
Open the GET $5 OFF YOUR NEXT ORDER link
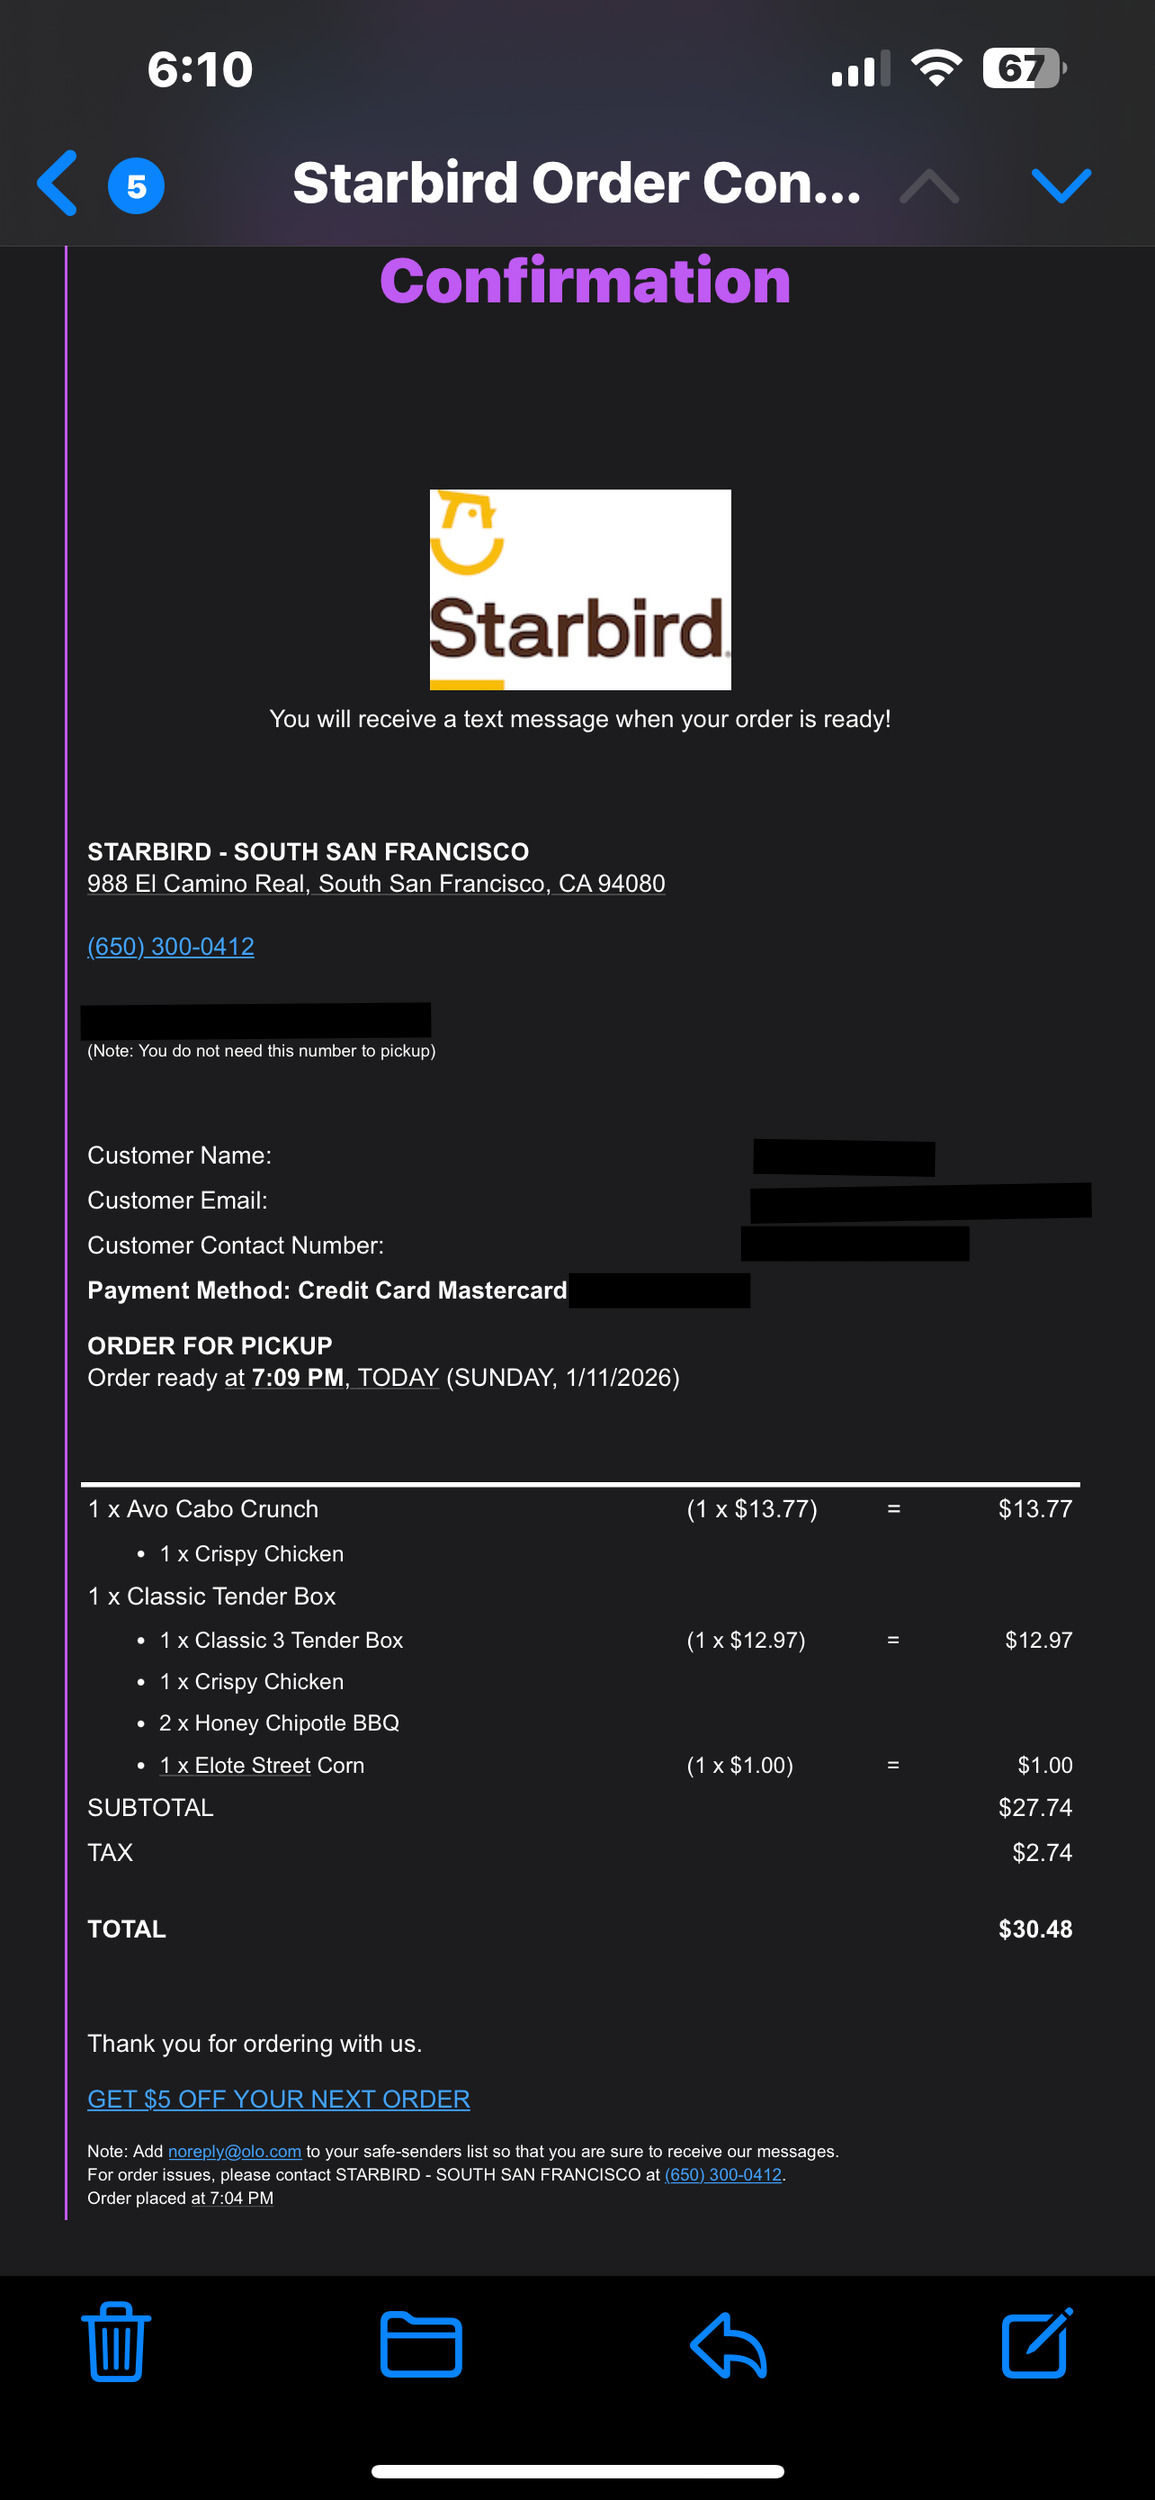pyautogui.click(x=278, y=2099)
